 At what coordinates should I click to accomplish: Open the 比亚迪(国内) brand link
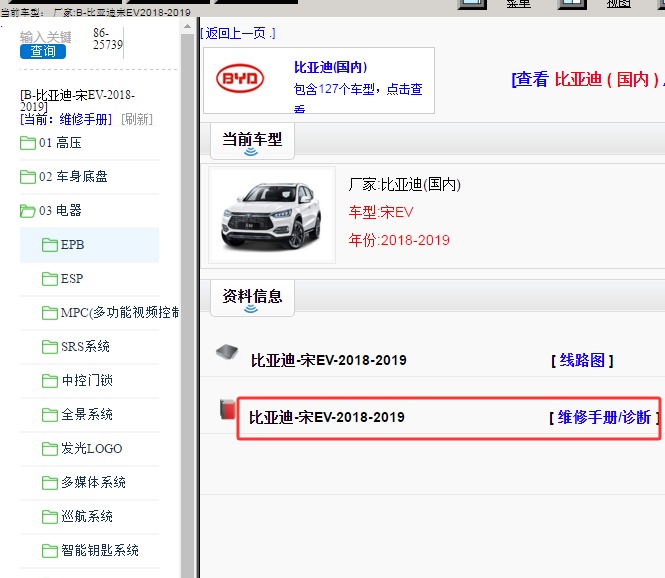click(x=330, y=67)
